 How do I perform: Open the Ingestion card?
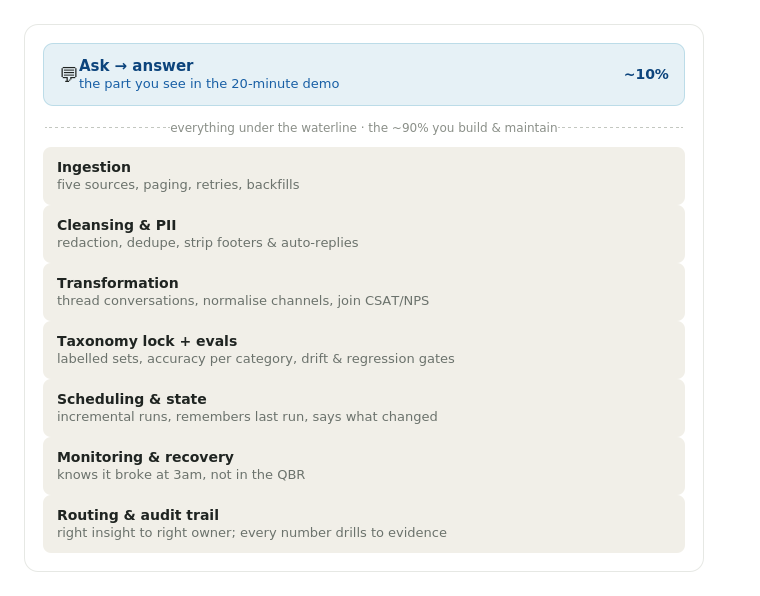coord(364,176)
